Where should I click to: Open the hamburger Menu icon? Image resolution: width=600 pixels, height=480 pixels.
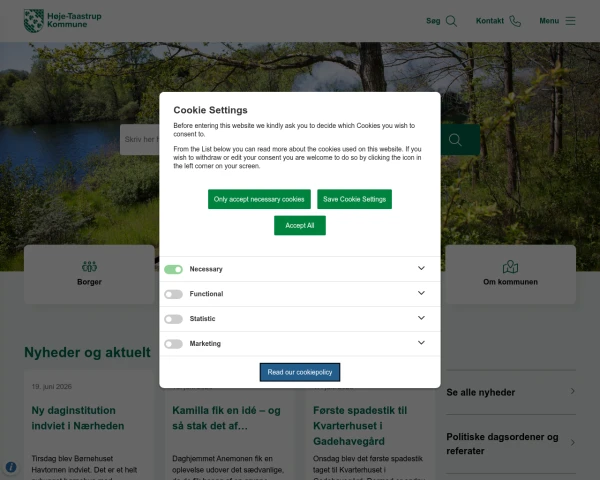pyautogui.click(x=570, y=21)
